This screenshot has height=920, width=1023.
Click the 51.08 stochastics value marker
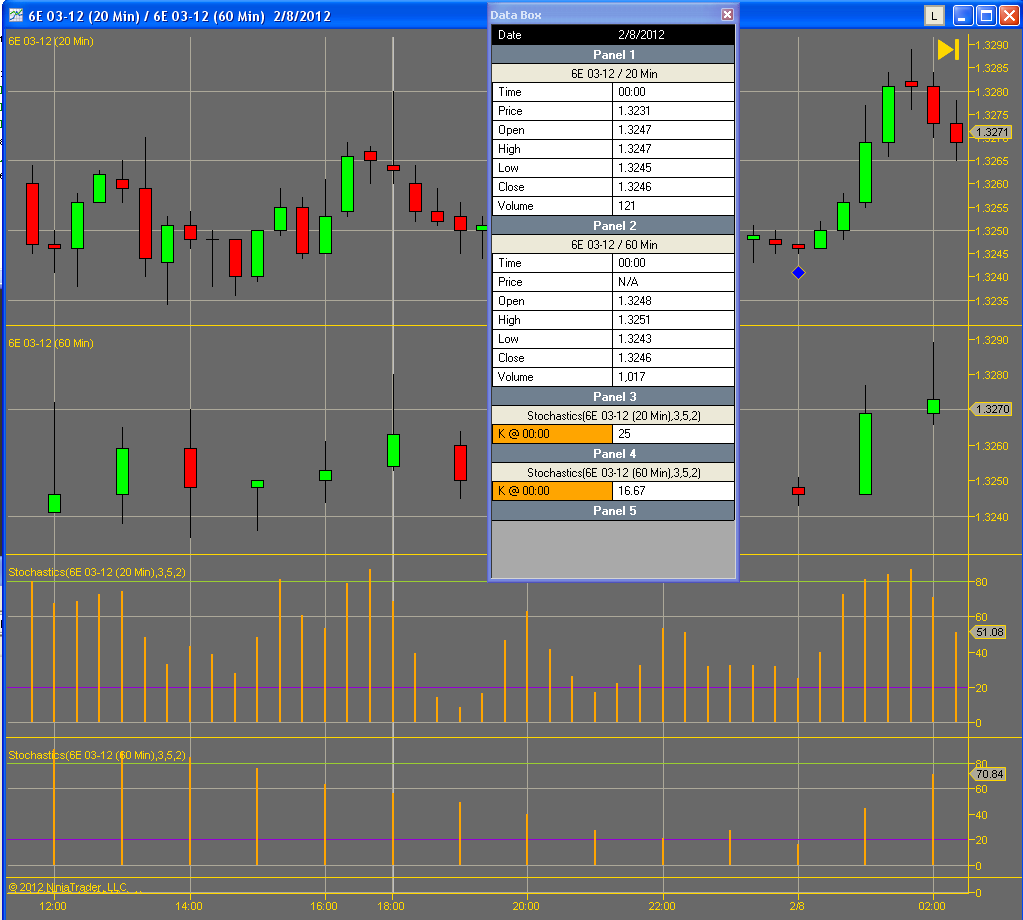pyautogui.click(x=989, y=632)
